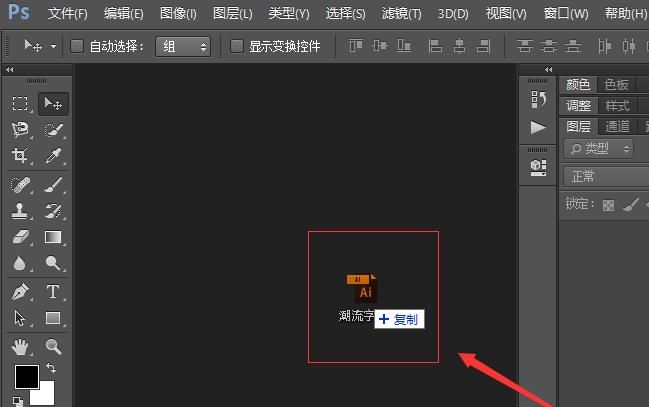Open the Actions panel play icon

(538, 127)
